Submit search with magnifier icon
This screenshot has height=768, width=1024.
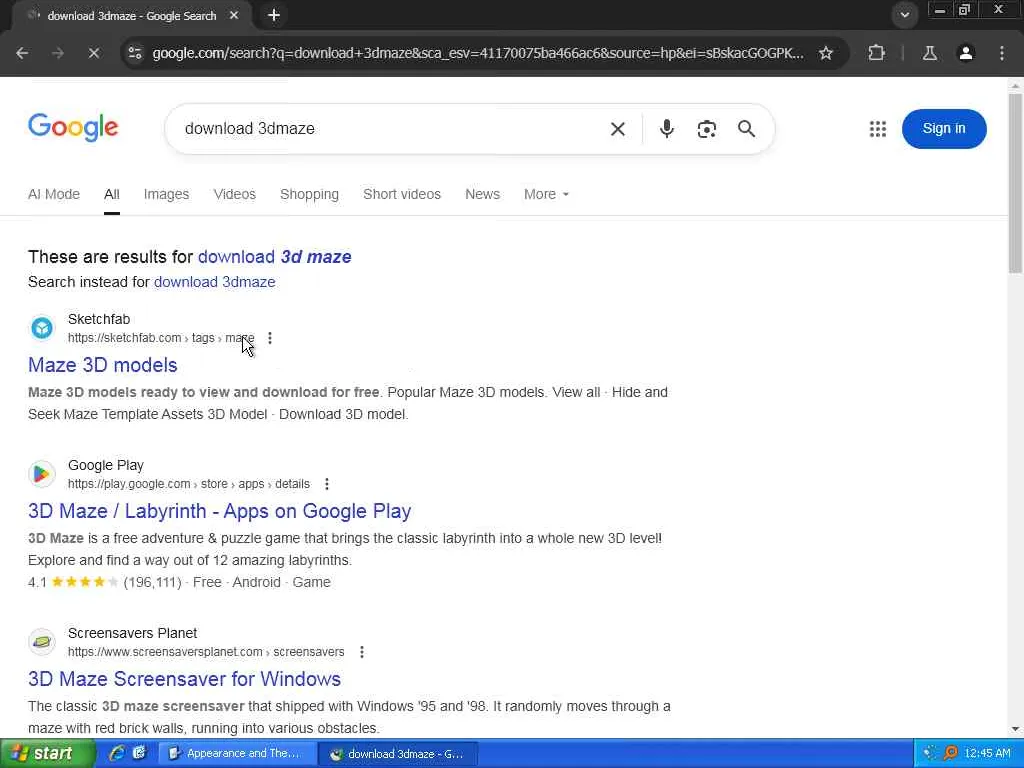point(746,129)
